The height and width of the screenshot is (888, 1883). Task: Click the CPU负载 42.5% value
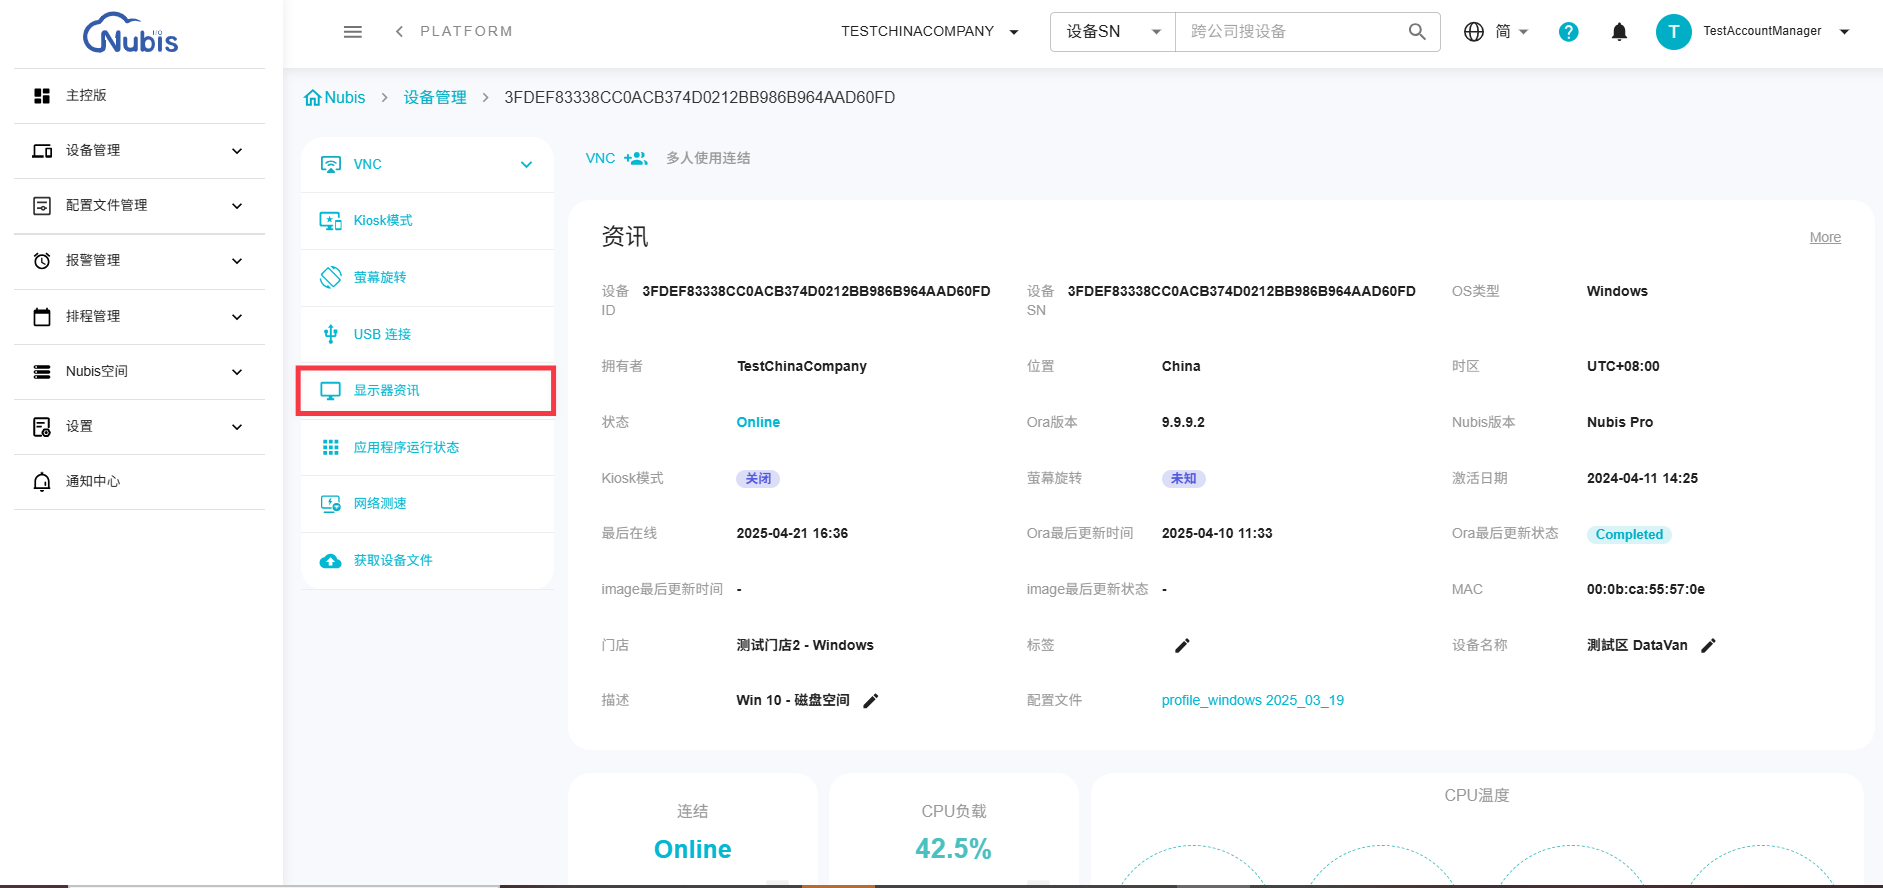953,849
